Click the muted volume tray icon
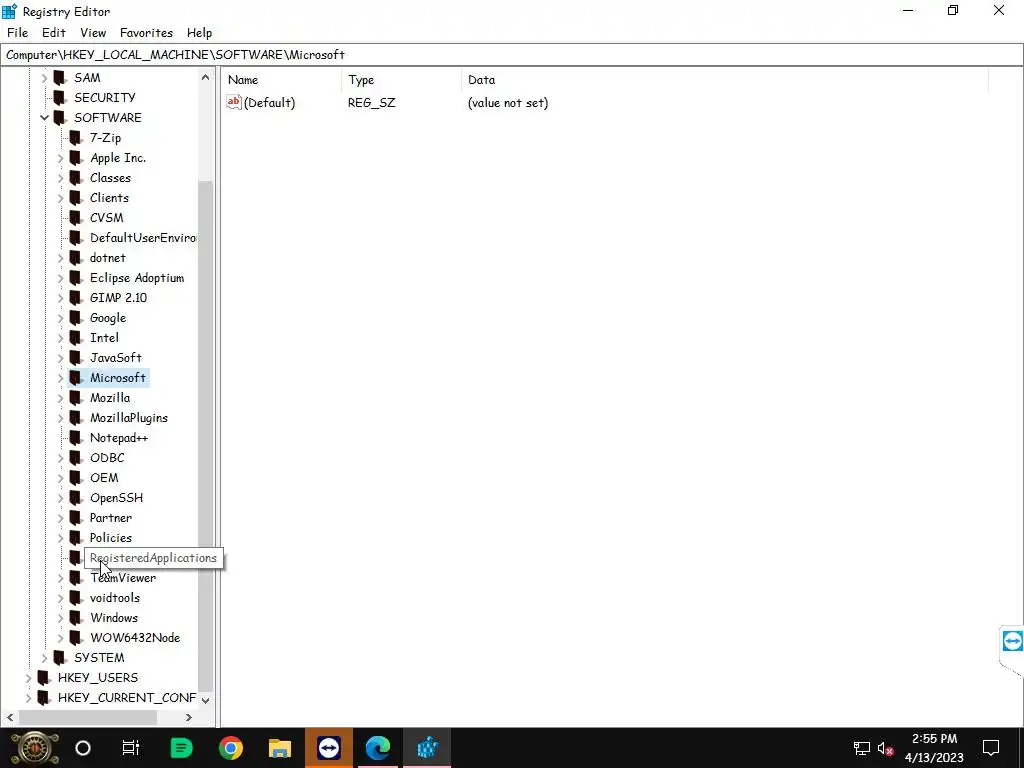 885,748
